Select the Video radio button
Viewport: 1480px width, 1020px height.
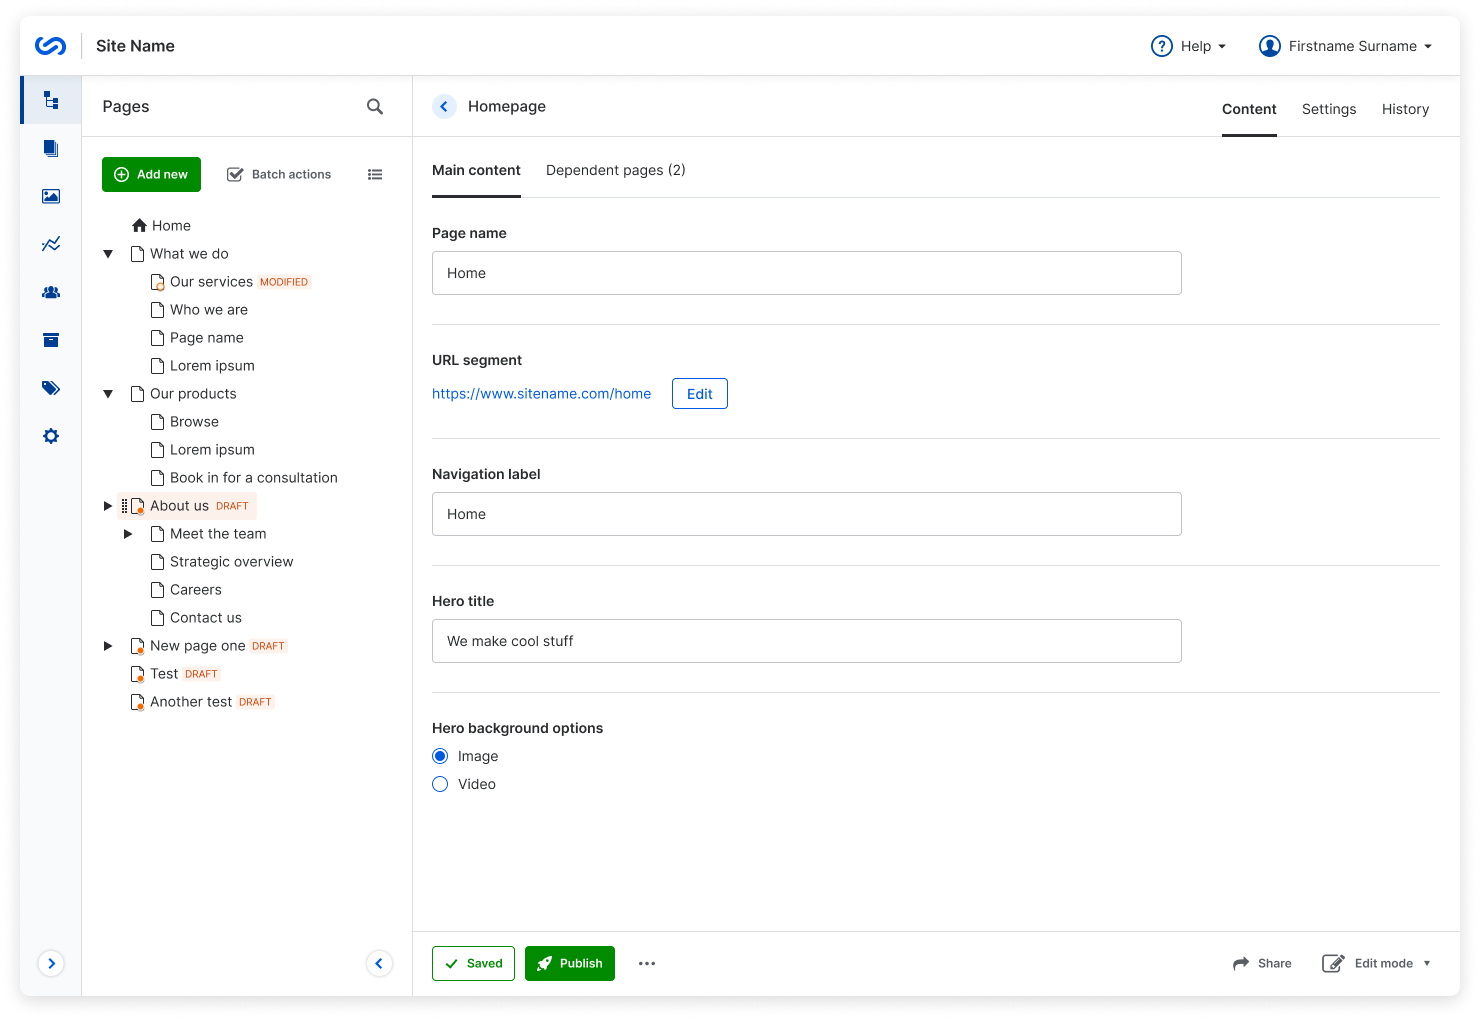[x=440, y=784]
